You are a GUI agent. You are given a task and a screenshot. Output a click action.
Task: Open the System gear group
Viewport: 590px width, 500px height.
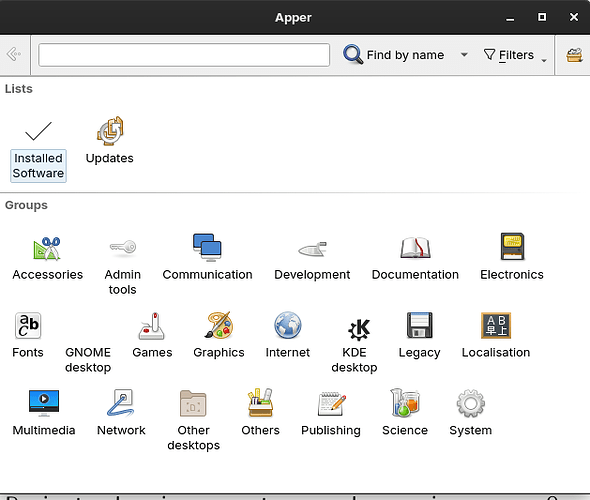[x=470, y=413]
